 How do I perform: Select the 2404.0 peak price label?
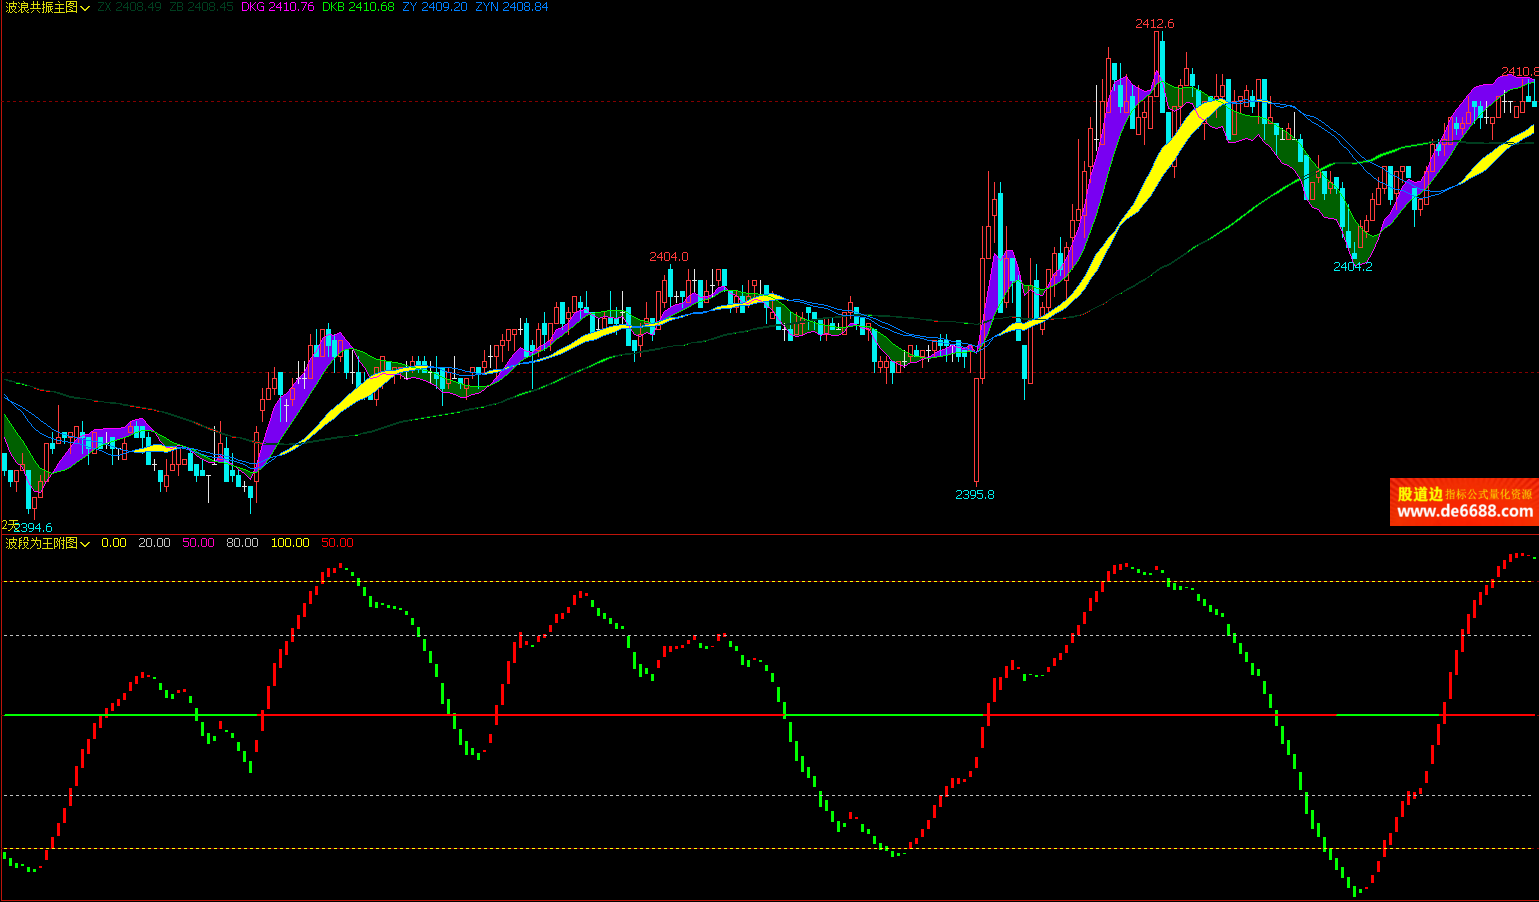[668, 257]
